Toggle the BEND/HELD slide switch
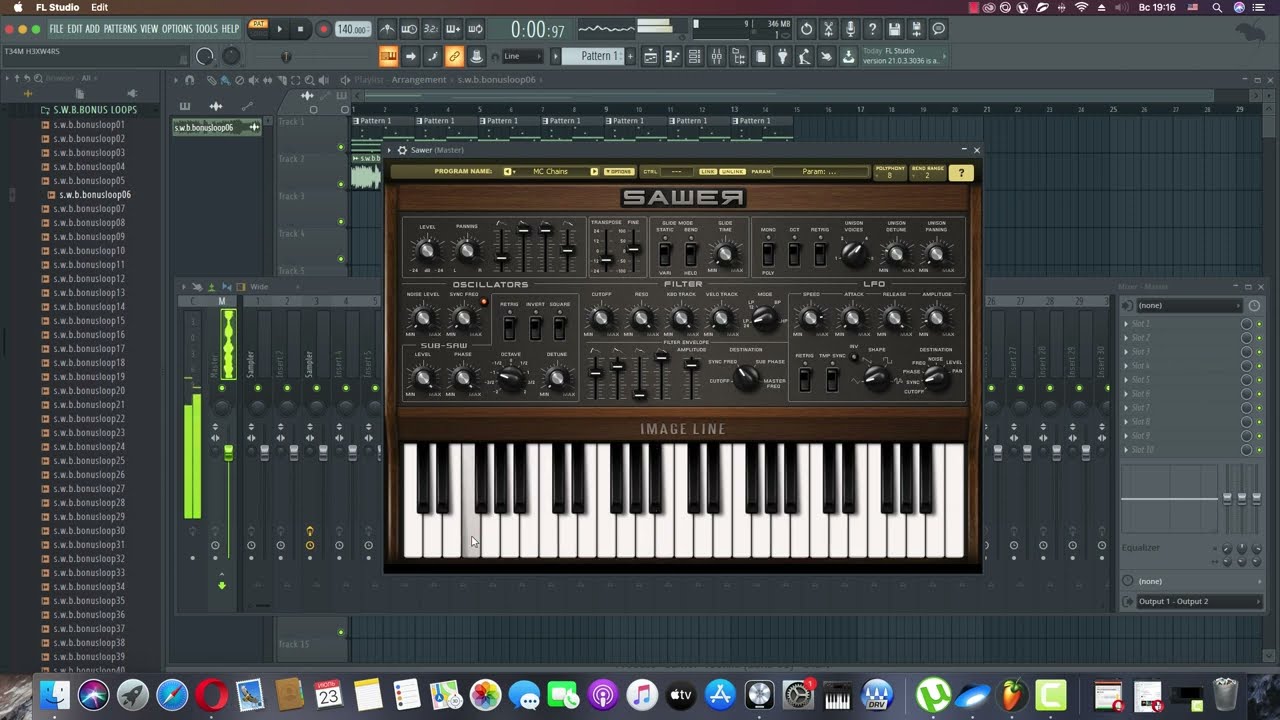 click(x=690, y=253)
